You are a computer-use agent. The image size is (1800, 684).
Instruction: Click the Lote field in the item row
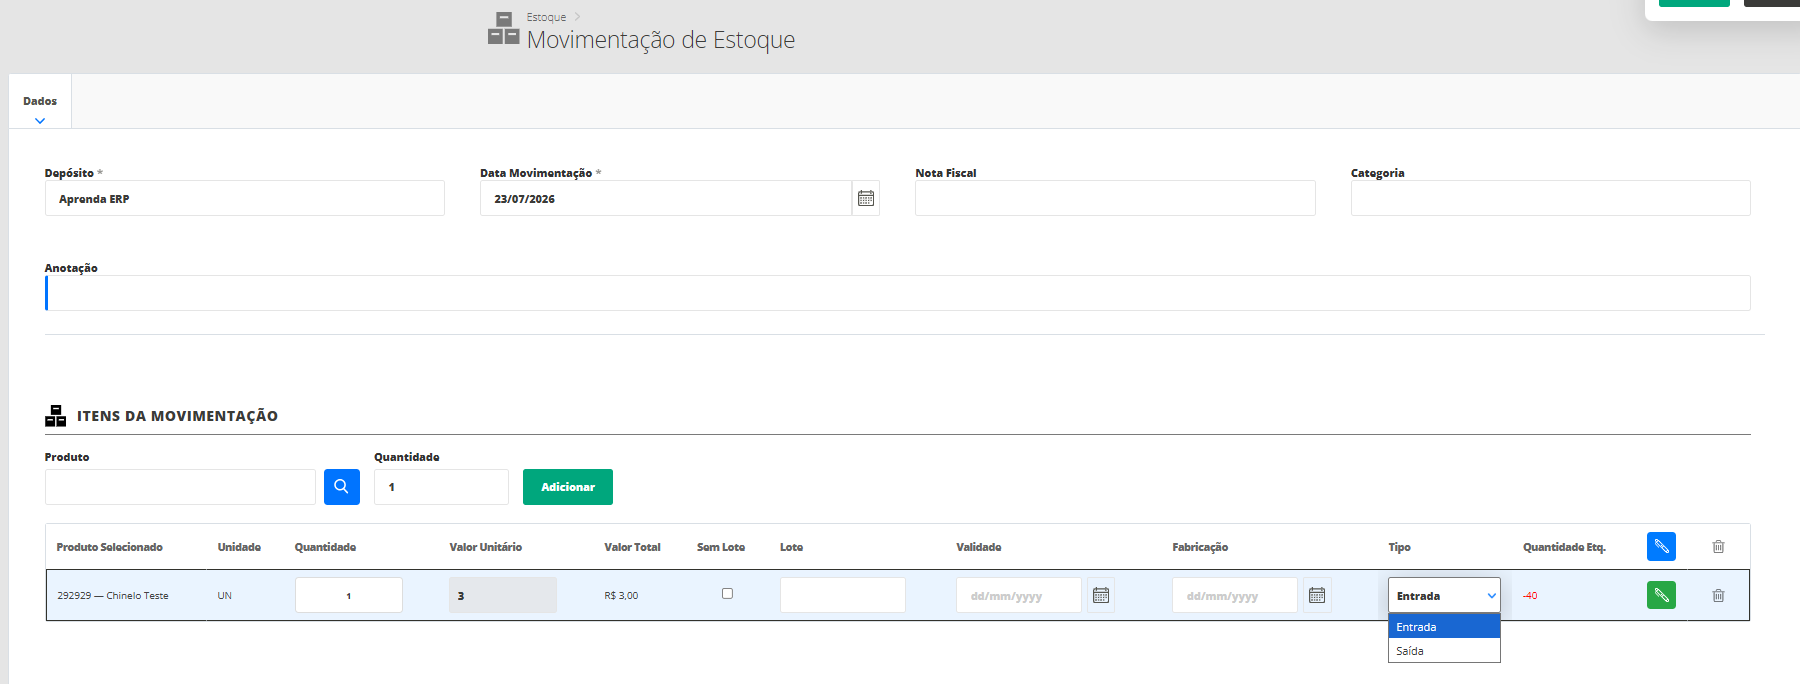(843, 595)
